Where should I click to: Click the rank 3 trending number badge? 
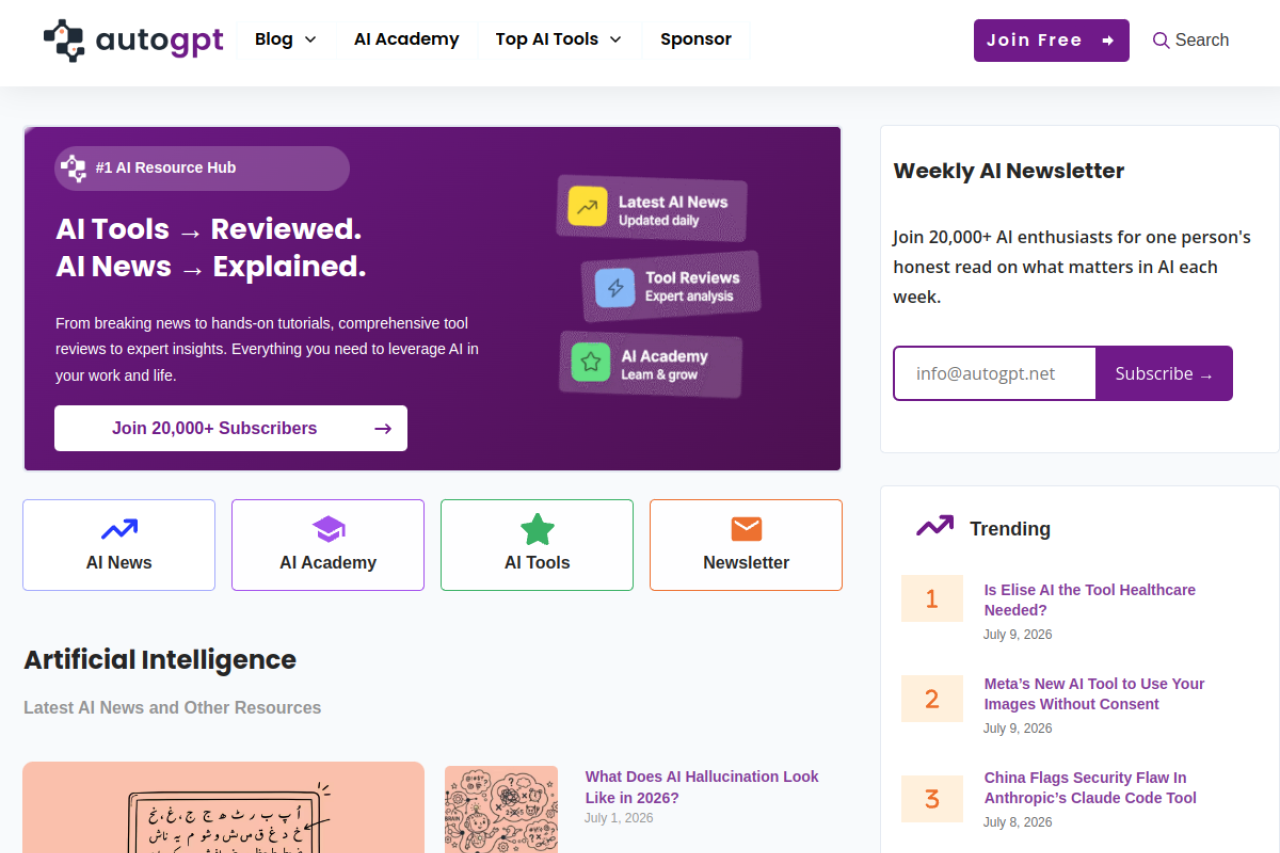point(932,798)
